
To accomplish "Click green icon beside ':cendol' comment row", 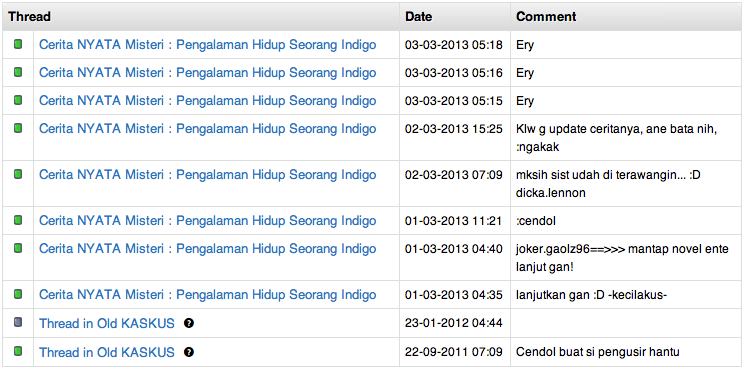I will point(18,220).
